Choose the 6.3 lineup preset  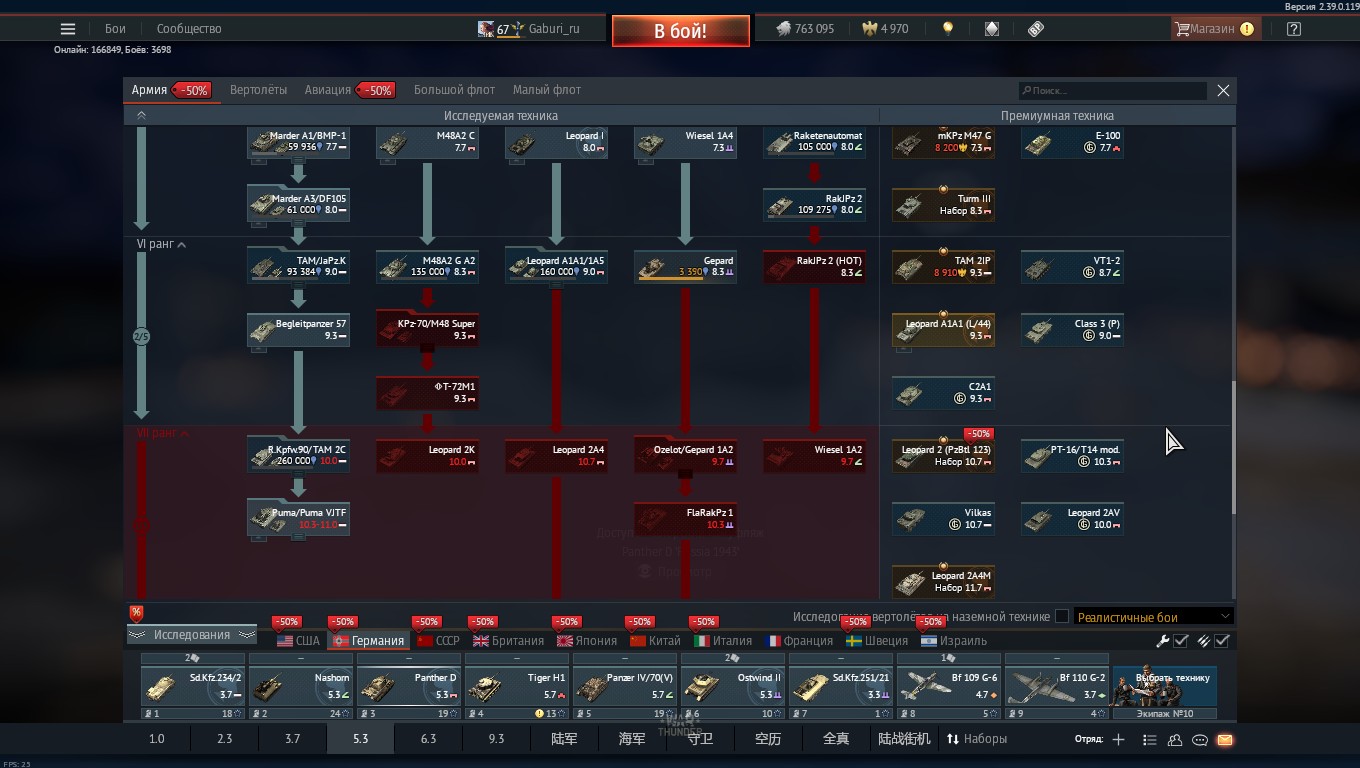click(428, 739)
